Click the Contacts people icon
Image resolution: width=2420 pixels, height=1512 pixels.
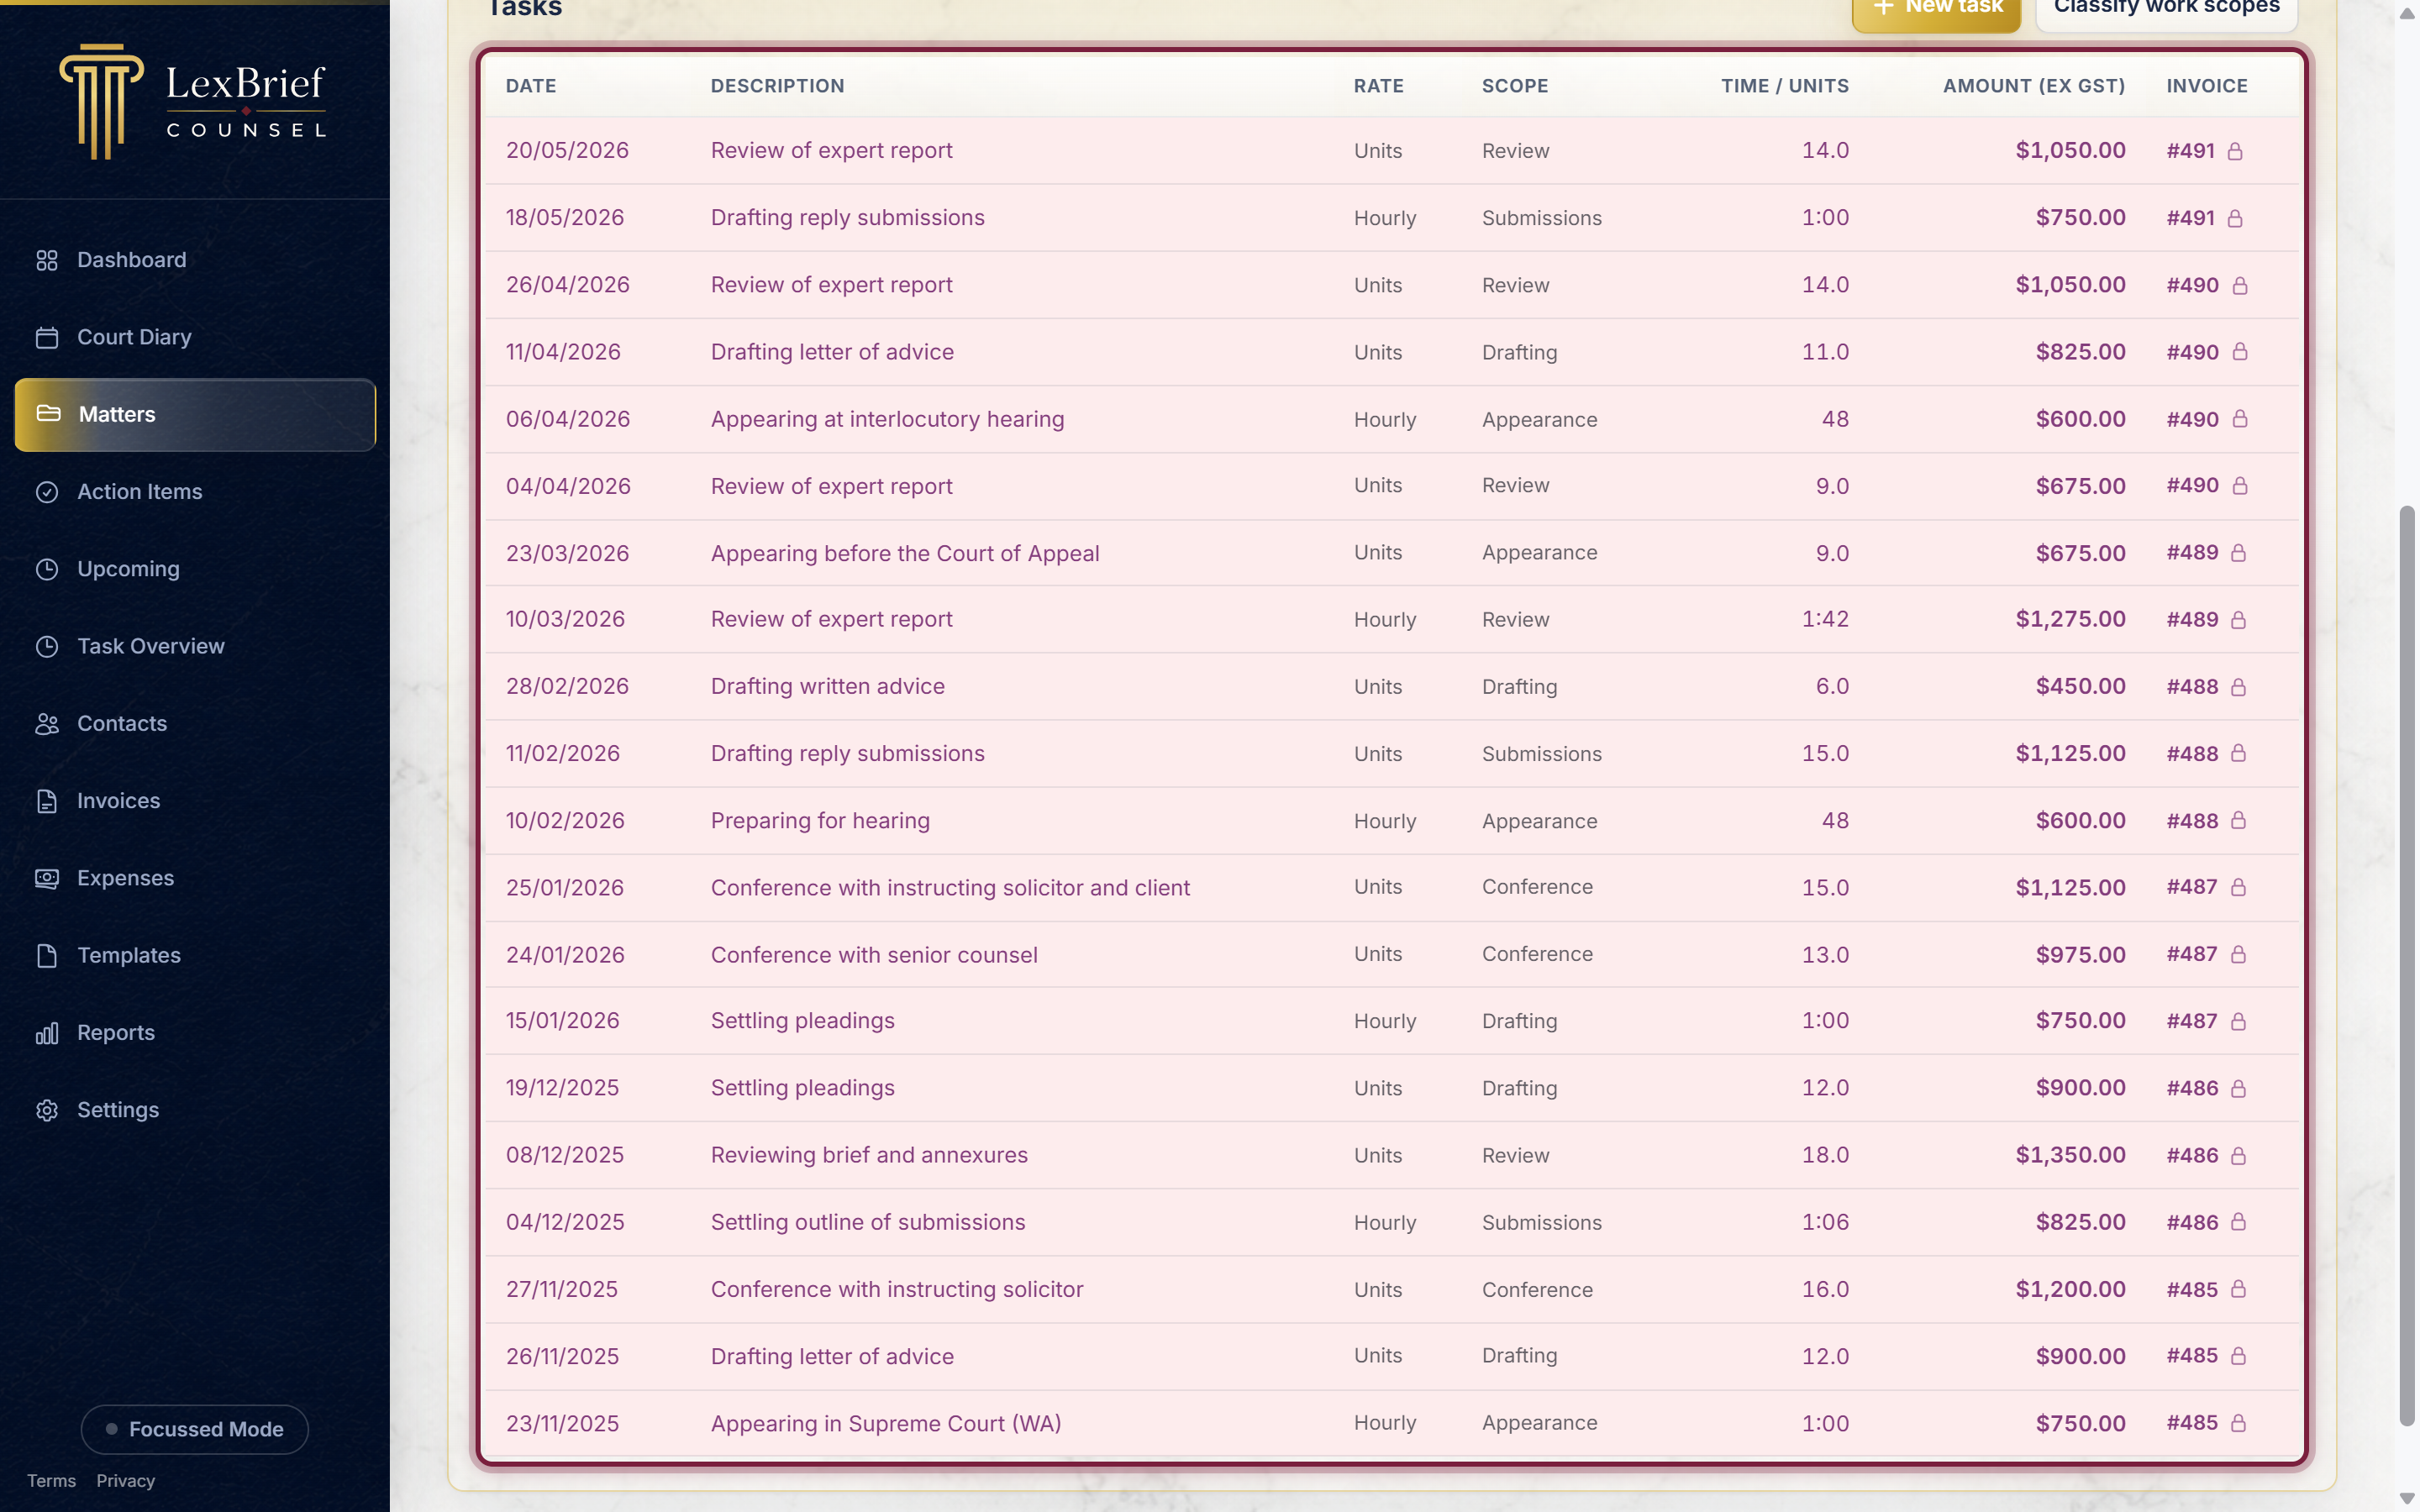[x=47, y=724]
